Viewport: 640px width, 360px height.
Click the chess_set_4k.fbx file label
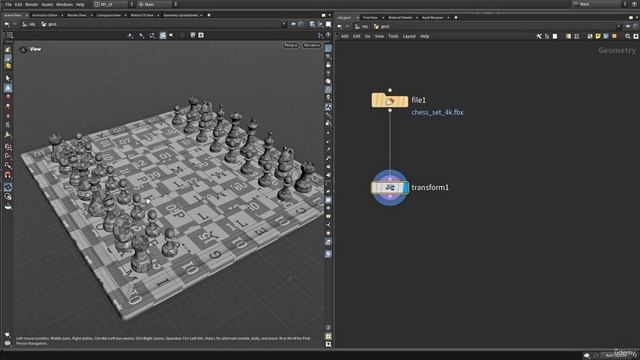[437, 112]
